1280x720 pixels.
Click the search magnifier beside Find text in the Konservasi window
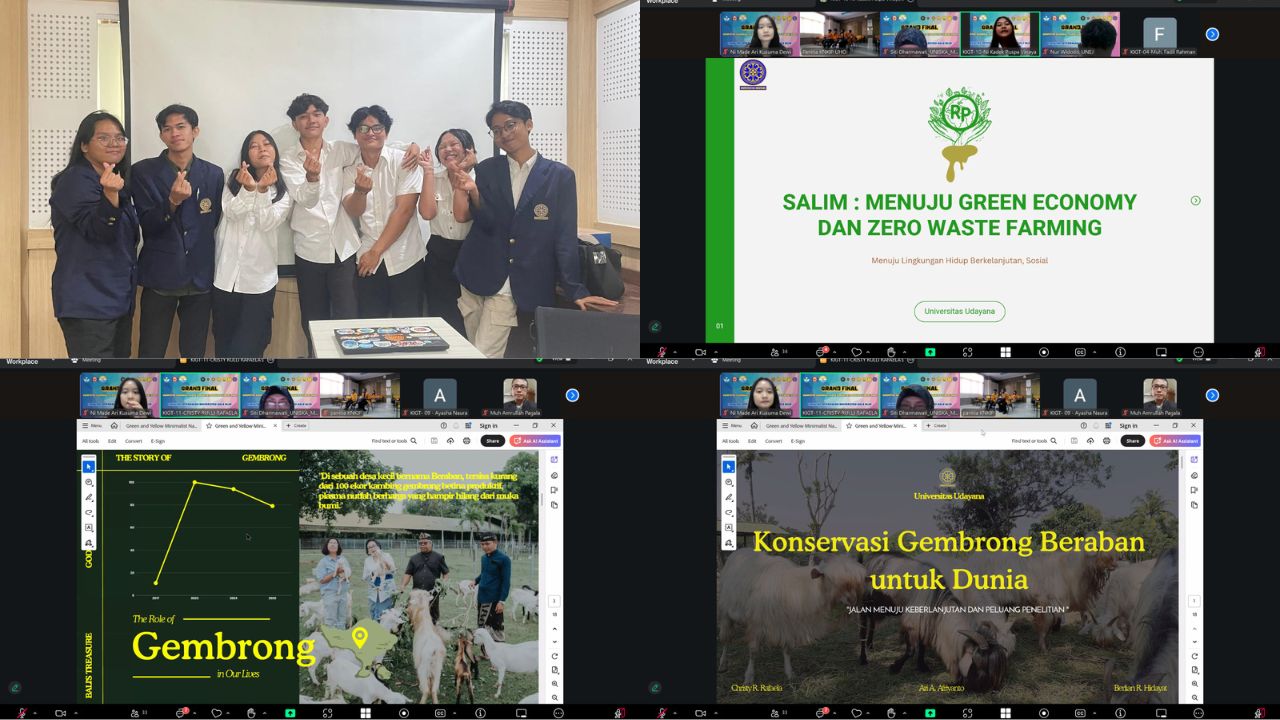(x=1051, y=441)
